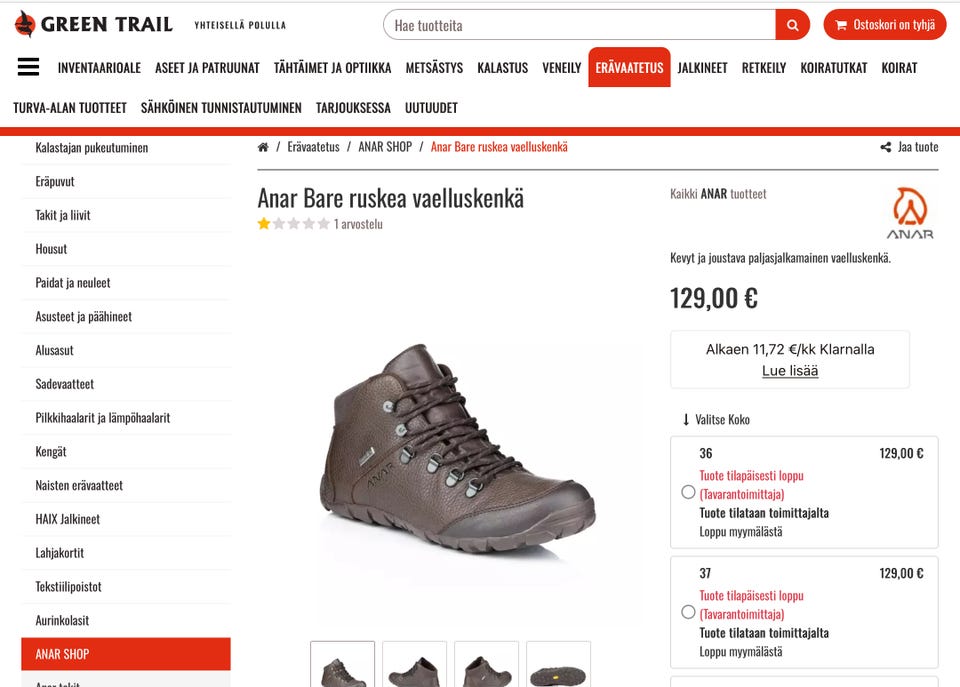960x687 pixels.
Task: Click the Lue lisää Klarna link
Action: click(790, 370)
